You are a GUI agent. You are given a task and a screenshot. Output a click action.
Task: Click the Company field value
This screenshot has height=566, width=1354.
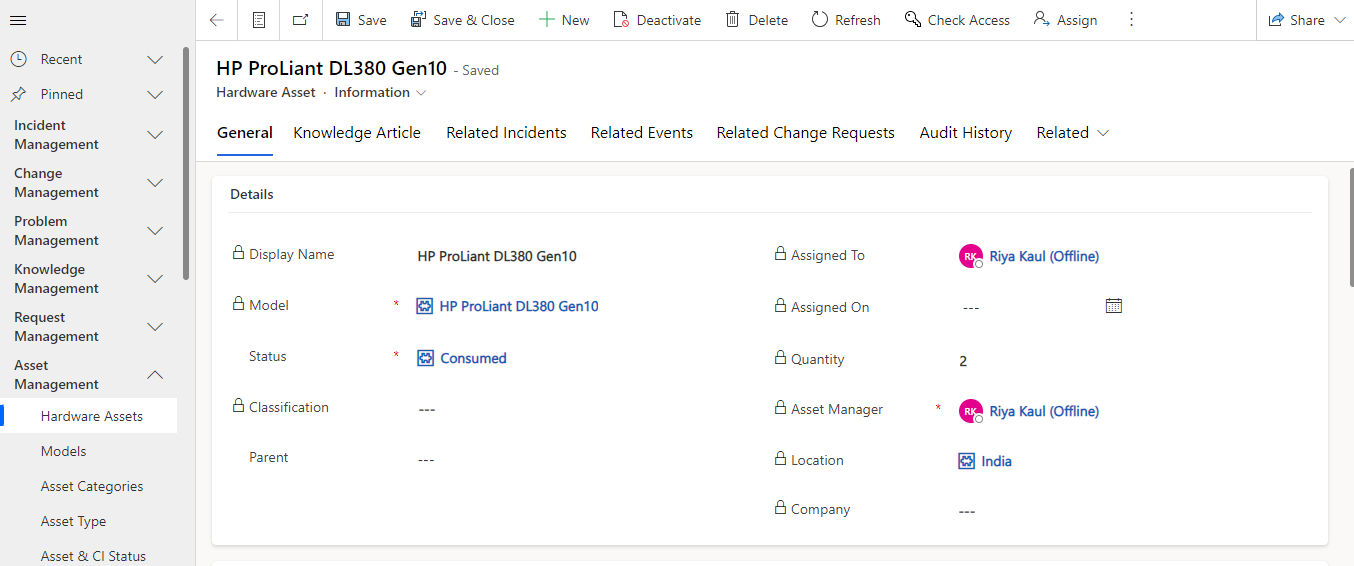coord(966,511)
